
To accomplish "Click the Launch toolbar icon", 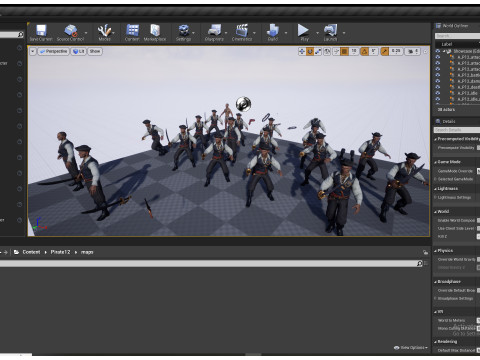I will tap(330, 30).
